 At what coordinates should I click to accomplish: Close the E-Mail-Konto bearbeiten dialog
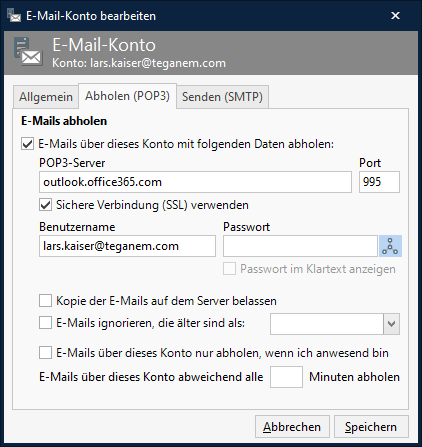pos(395,15)
